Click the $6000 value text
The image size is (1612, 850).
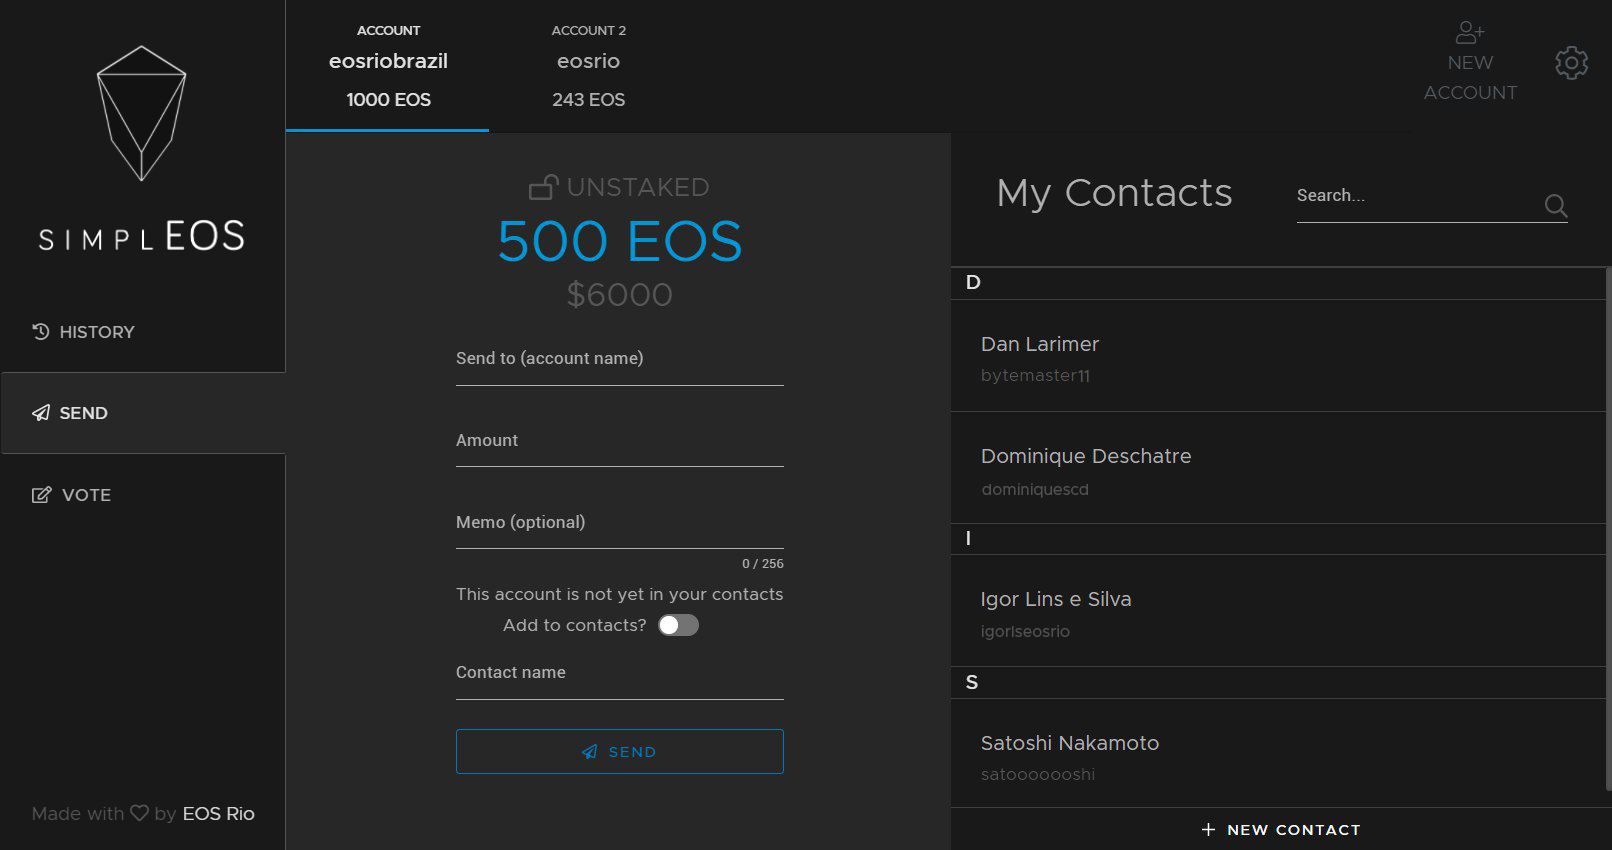(619, 294)
